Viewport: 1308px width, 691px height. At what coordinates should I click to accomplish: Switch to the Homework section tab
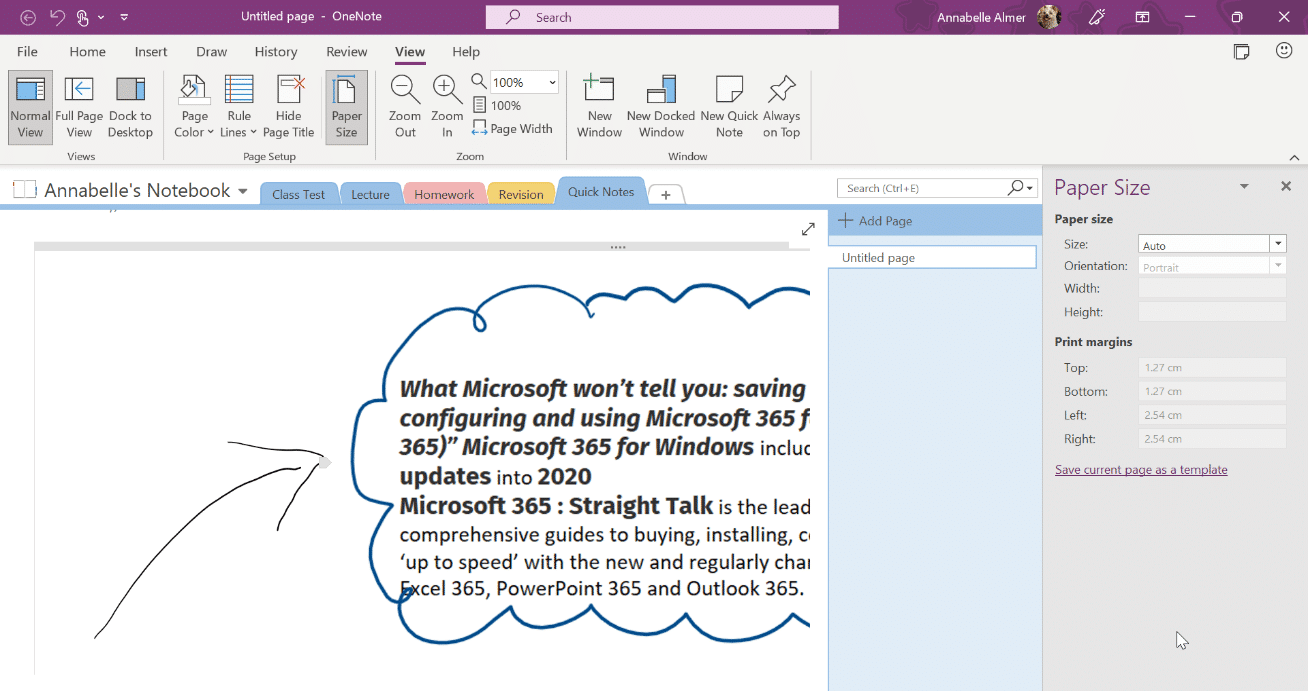pos(444,194)
